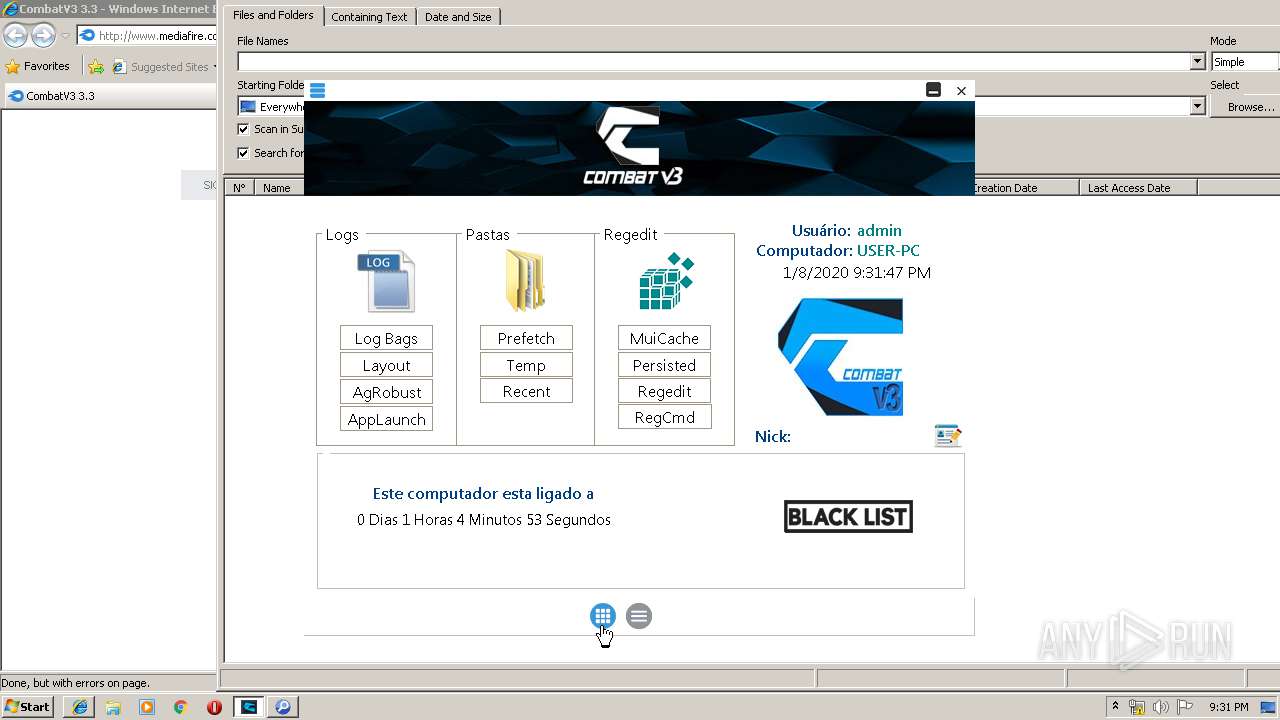Screen dimensions: 1280x720
Task: Click the 9:31 PM system clock
Action: (x=1229, y=707)
